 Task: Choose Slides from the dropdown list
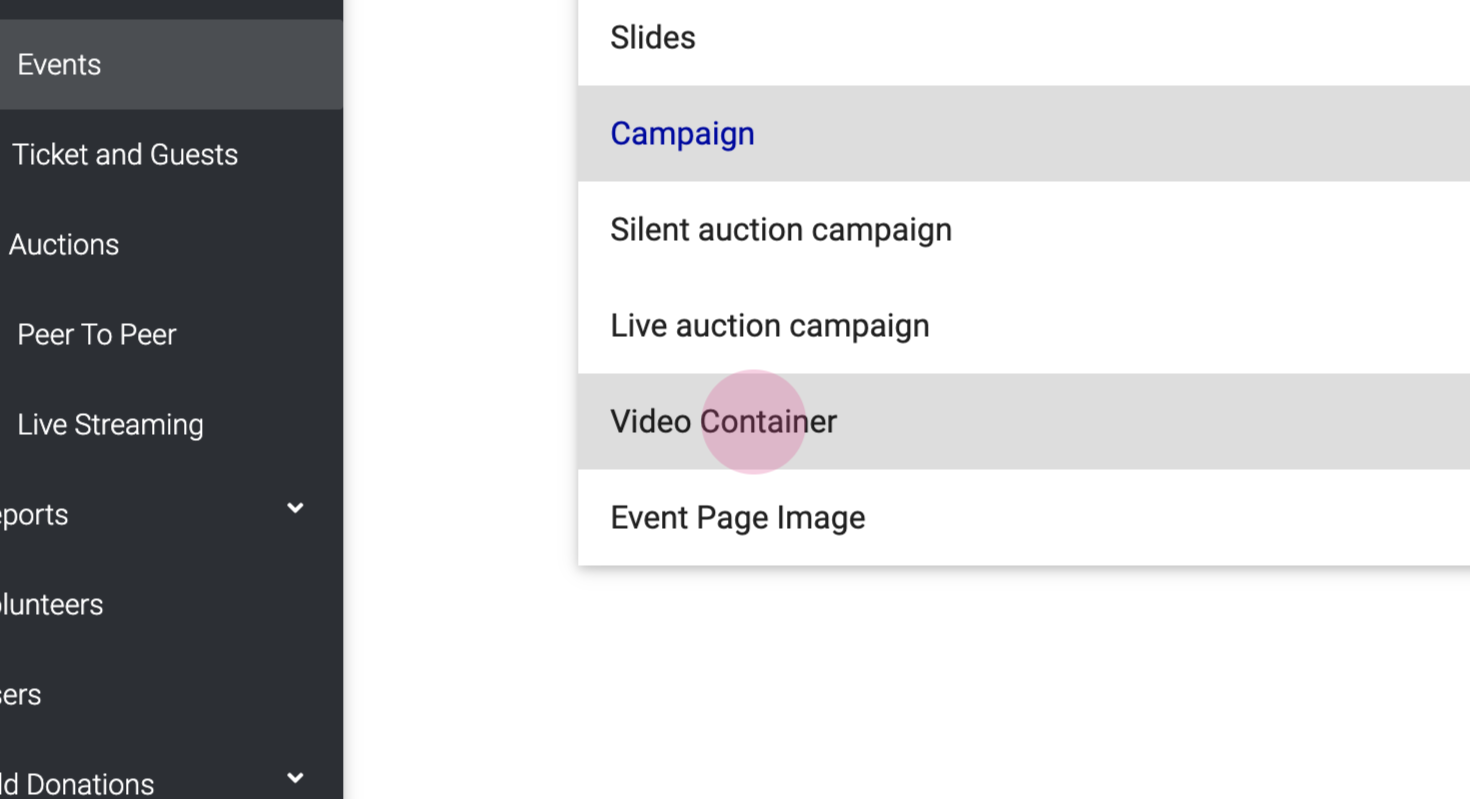pyautogui.click(x=653, y=38)
